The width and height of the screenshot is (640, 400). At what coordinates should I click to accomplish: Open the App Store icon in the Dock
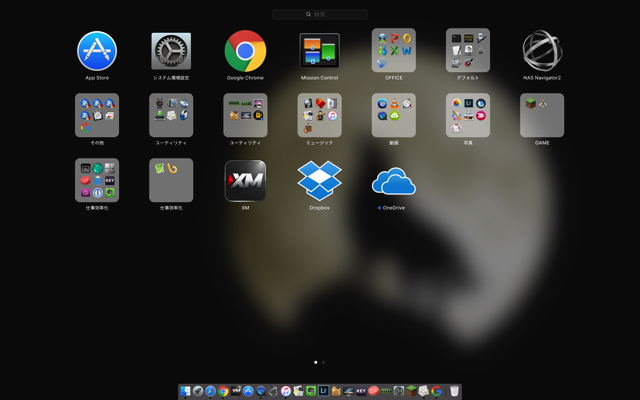click(248, 391)
